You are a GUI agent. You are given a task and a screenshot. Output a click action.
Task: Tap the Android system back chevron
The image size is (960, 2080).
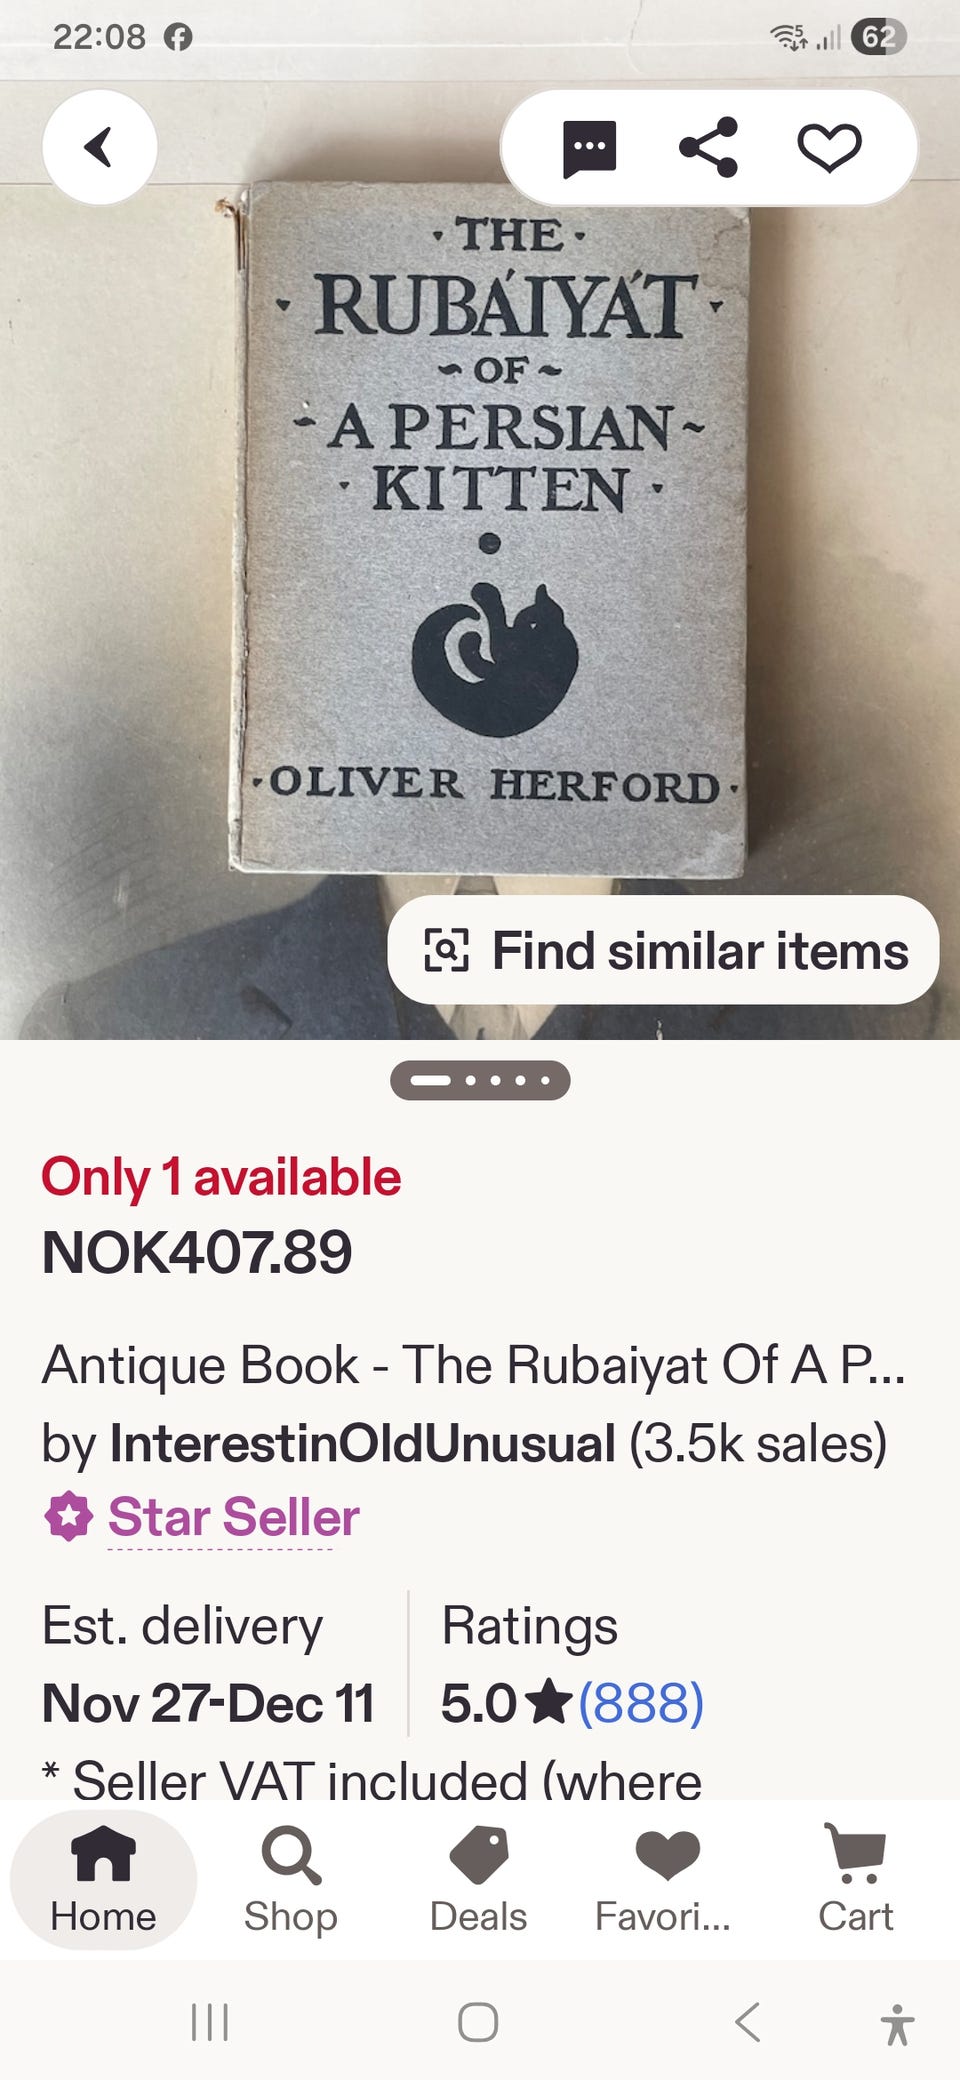pyautogui.click(x=748, y=2022)
